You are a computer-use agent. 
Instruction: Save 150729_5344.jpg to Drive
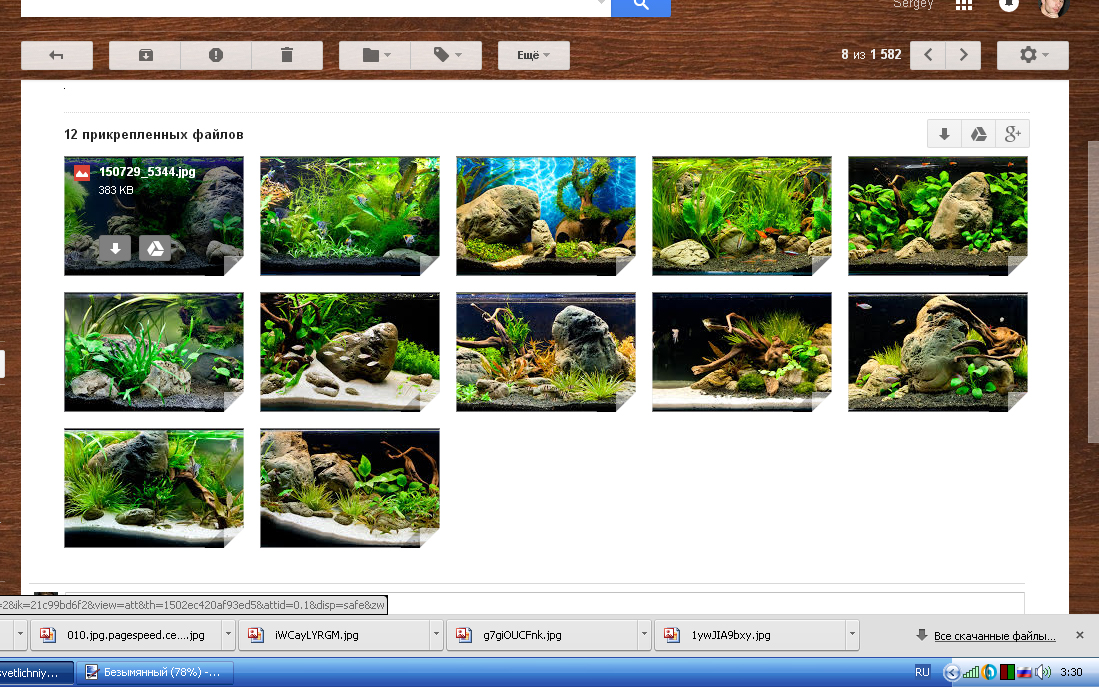[154, 248]
